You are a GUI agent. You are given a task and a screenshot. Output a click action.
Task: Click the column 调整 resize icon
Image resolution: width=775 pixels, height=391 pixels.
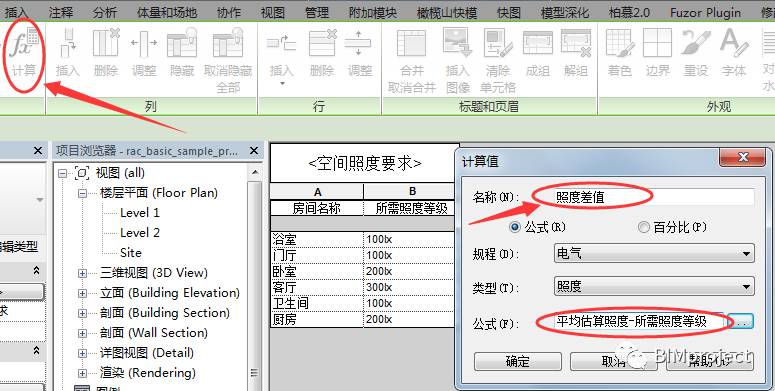click(144, 43)
